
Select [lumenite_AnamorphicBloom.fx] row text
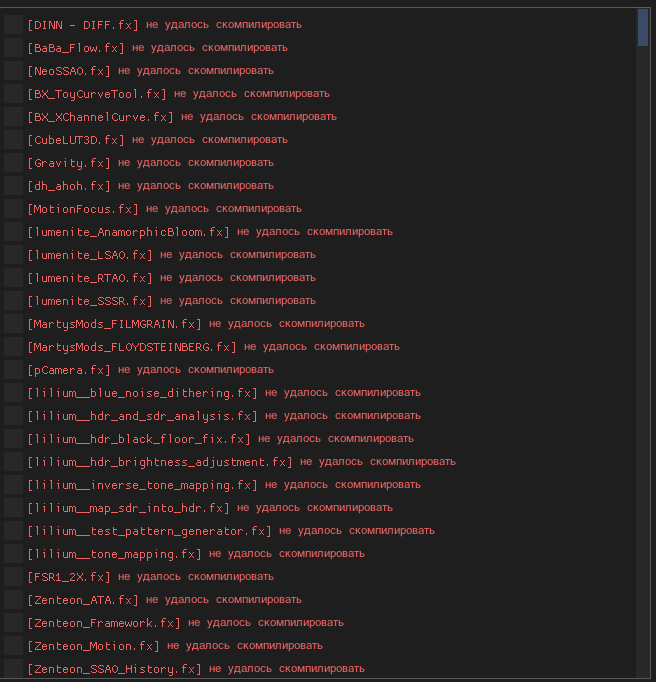click(210, 232)
